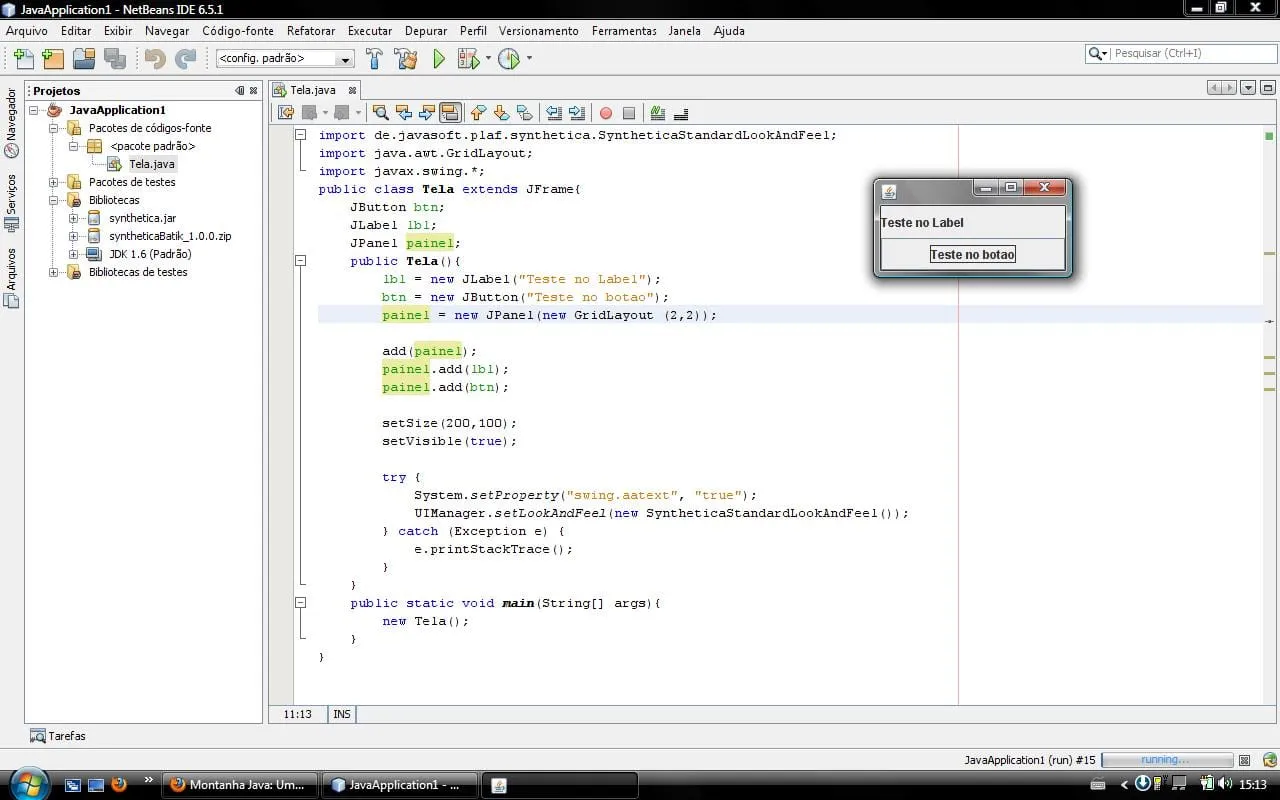Click the Find Selection magnifier icon in editor toolbar
The width and height of the screenshot is (1280, 800).
[380, 113]
